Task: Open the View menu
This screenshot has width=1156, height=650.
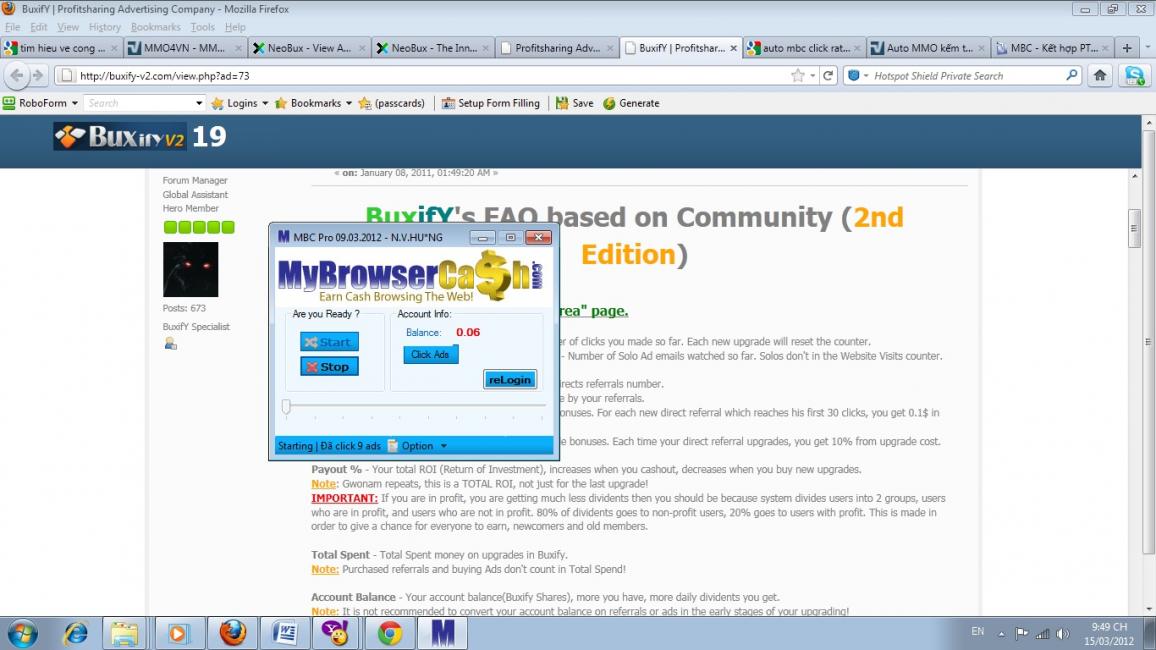Action: point(68,27)
